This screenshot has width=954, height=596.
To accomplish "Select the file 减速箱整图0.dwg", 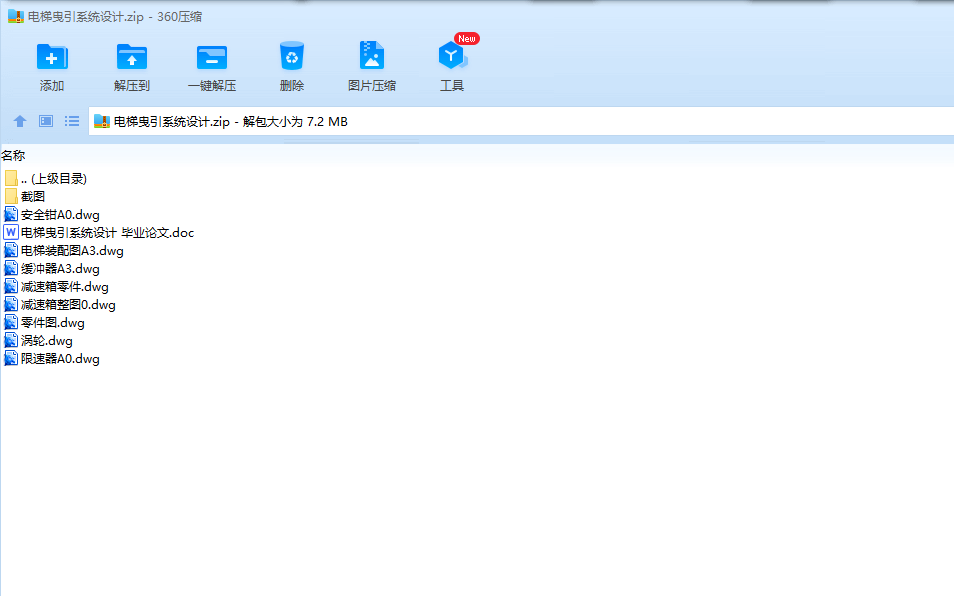I will click(68, 305).
